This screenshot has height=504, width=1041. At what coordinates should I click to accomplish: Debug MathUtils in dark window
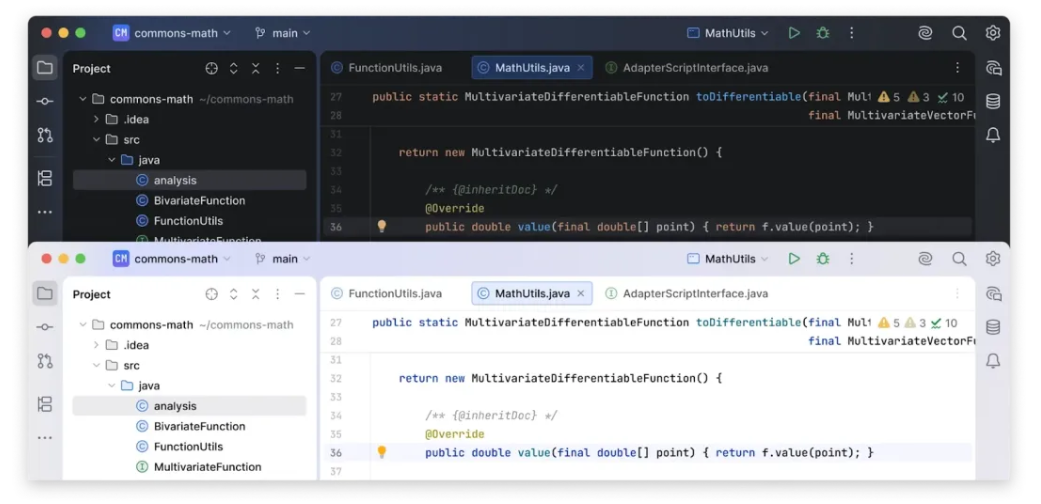[823, 33]
